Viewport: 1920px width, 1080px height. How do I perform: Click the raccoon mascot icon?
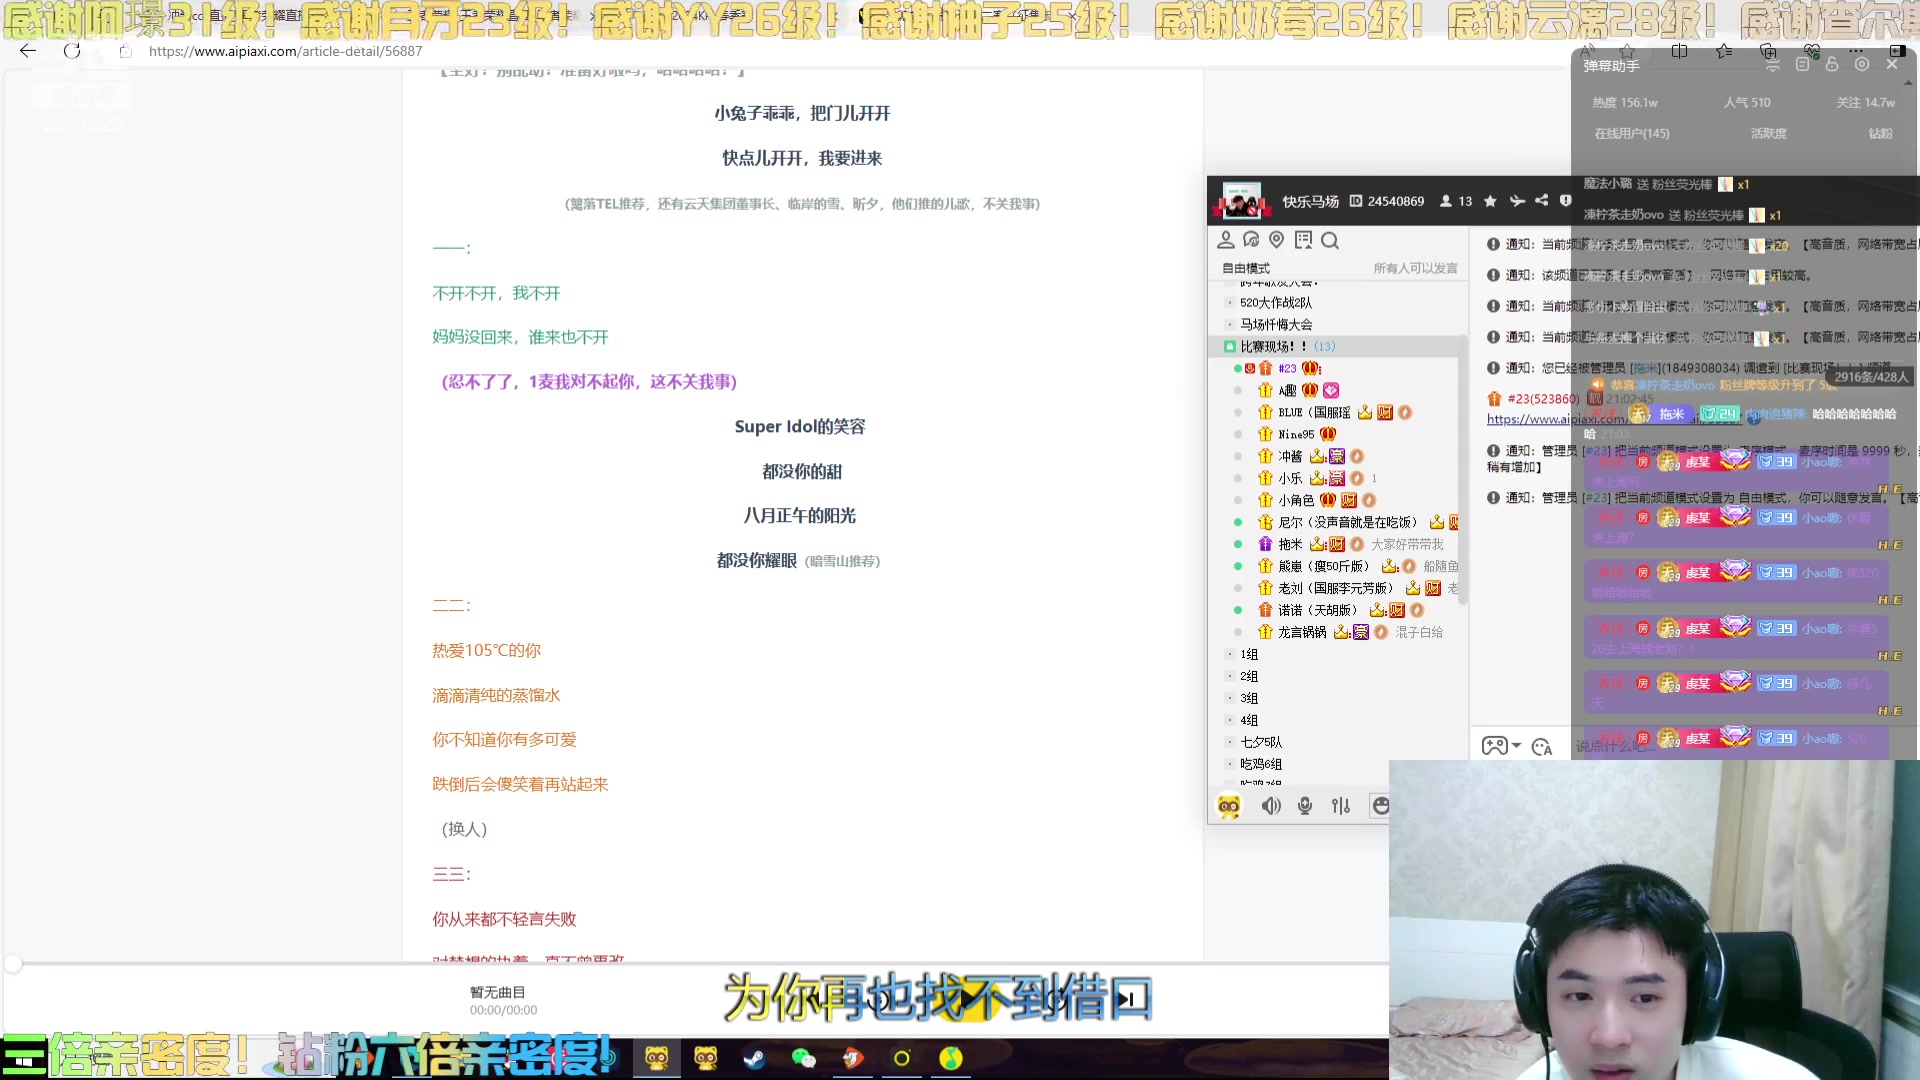tap(1229, 806)
